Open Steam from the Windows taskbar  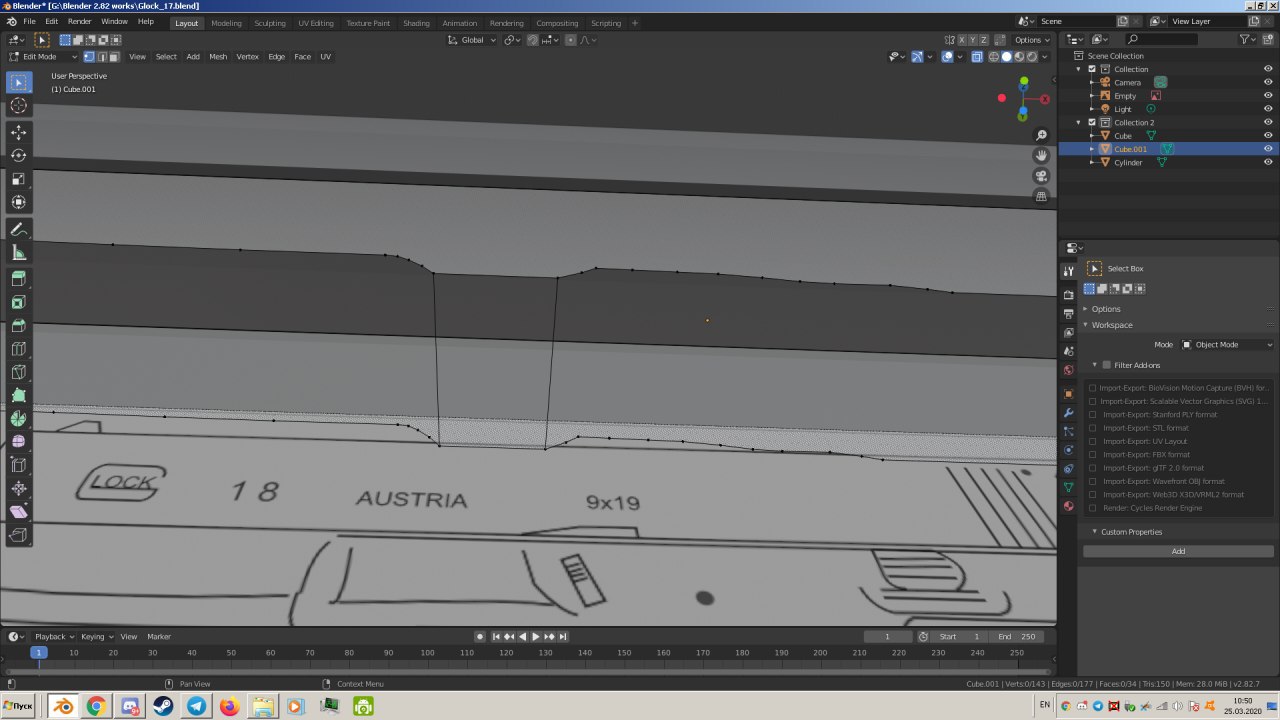point(162,707)
